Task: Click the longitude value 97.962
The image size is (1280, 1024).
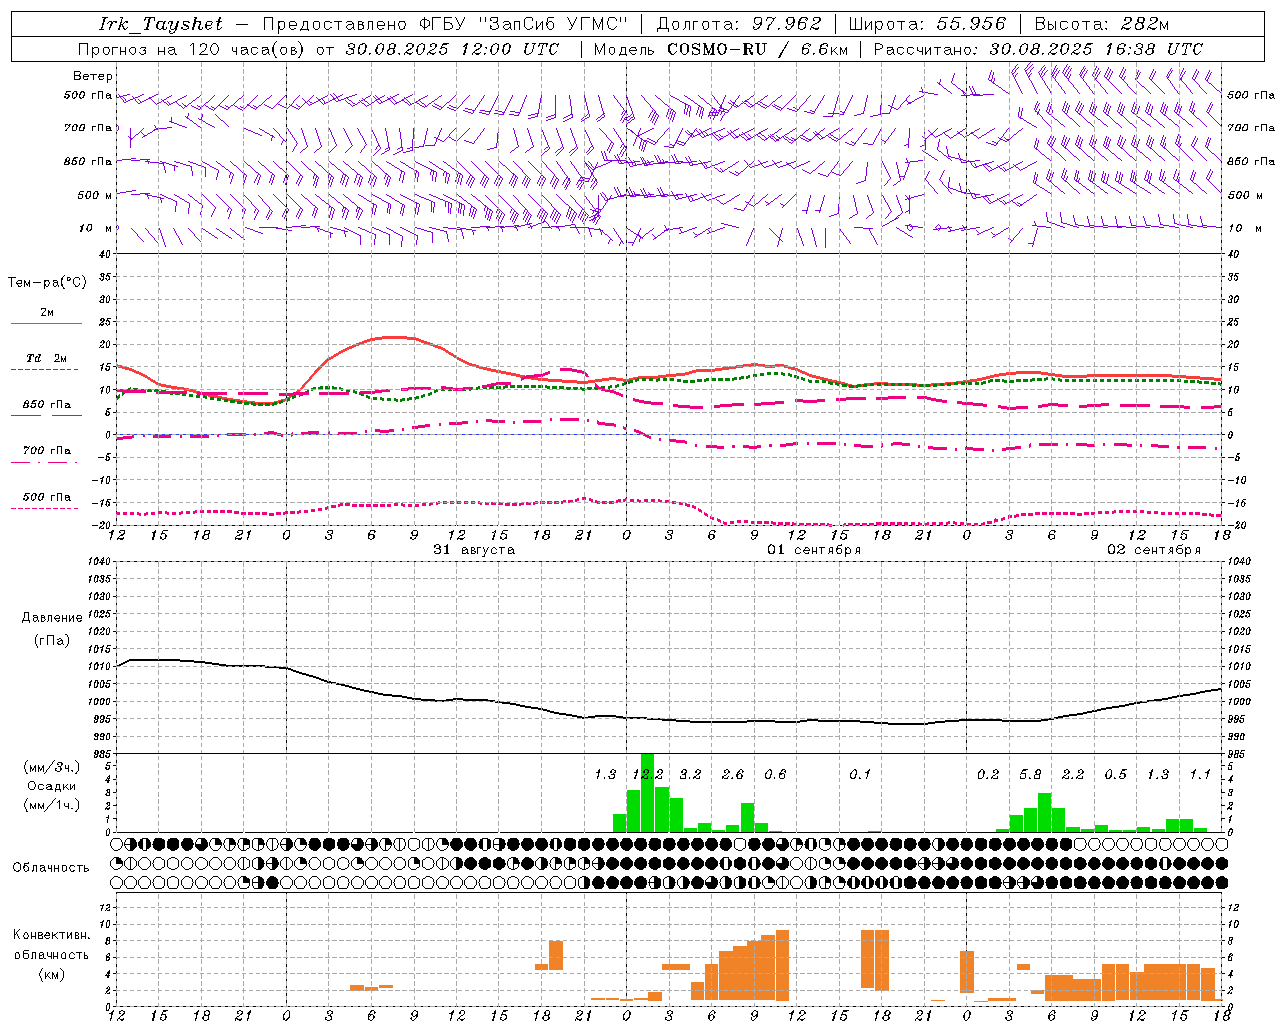Action: [787, 24]
